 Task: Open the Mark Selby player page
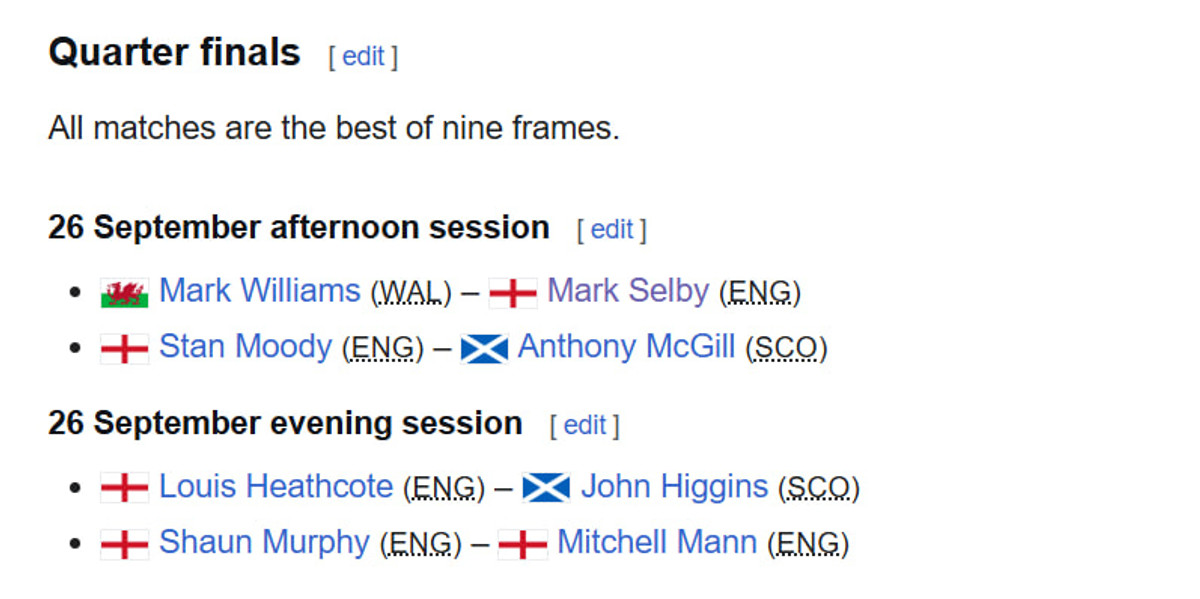pyautogui.click(x=628, y=291)
